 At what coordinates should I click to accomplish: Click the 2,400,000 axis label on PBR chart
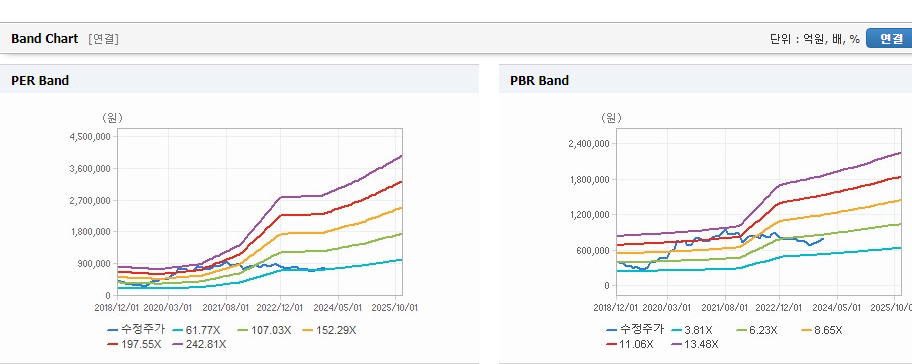tap(590, 144)
